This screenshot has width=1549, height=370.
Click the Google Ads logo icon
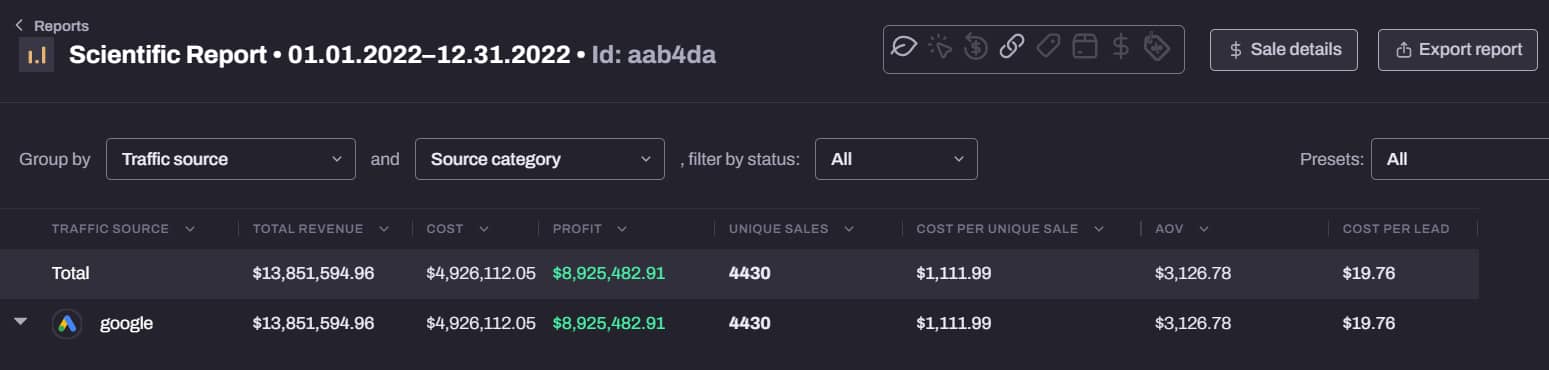click(x=67, y=324)
